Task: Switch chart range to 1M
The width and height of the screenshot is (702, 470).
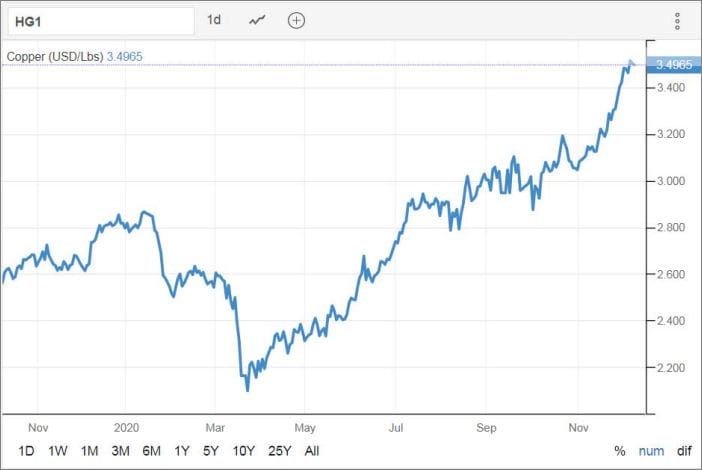Action: 90,451
